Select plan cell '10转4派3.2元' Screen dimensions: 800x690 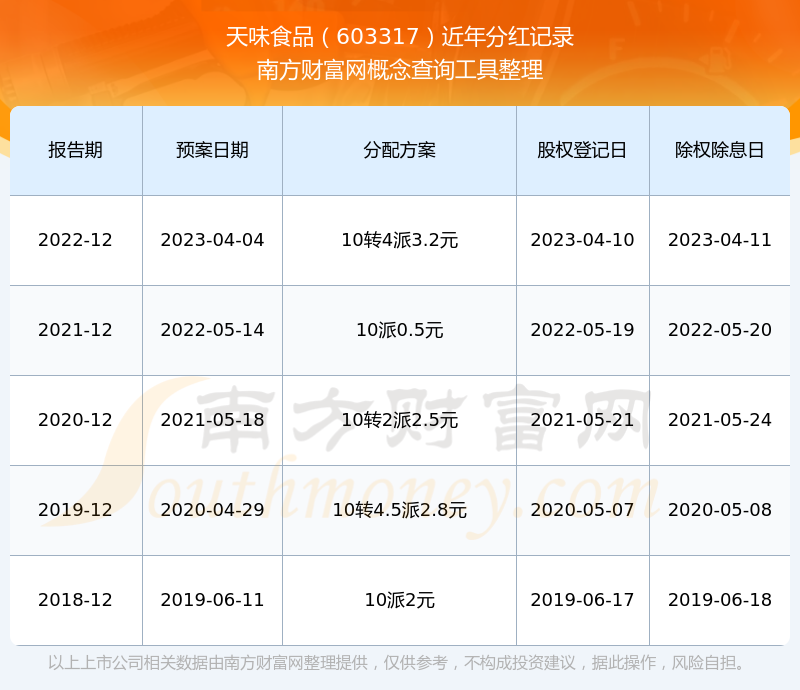point(399,240)
